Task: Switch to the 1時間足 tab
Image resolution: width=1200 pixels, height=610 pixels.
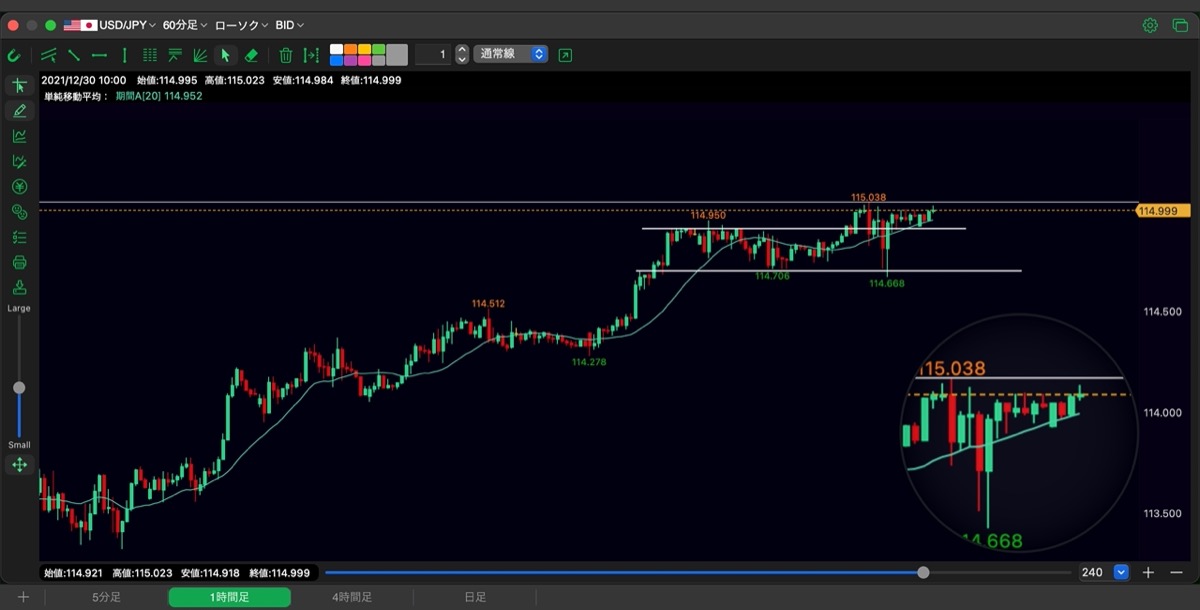Action: click(x=229, y=597)
